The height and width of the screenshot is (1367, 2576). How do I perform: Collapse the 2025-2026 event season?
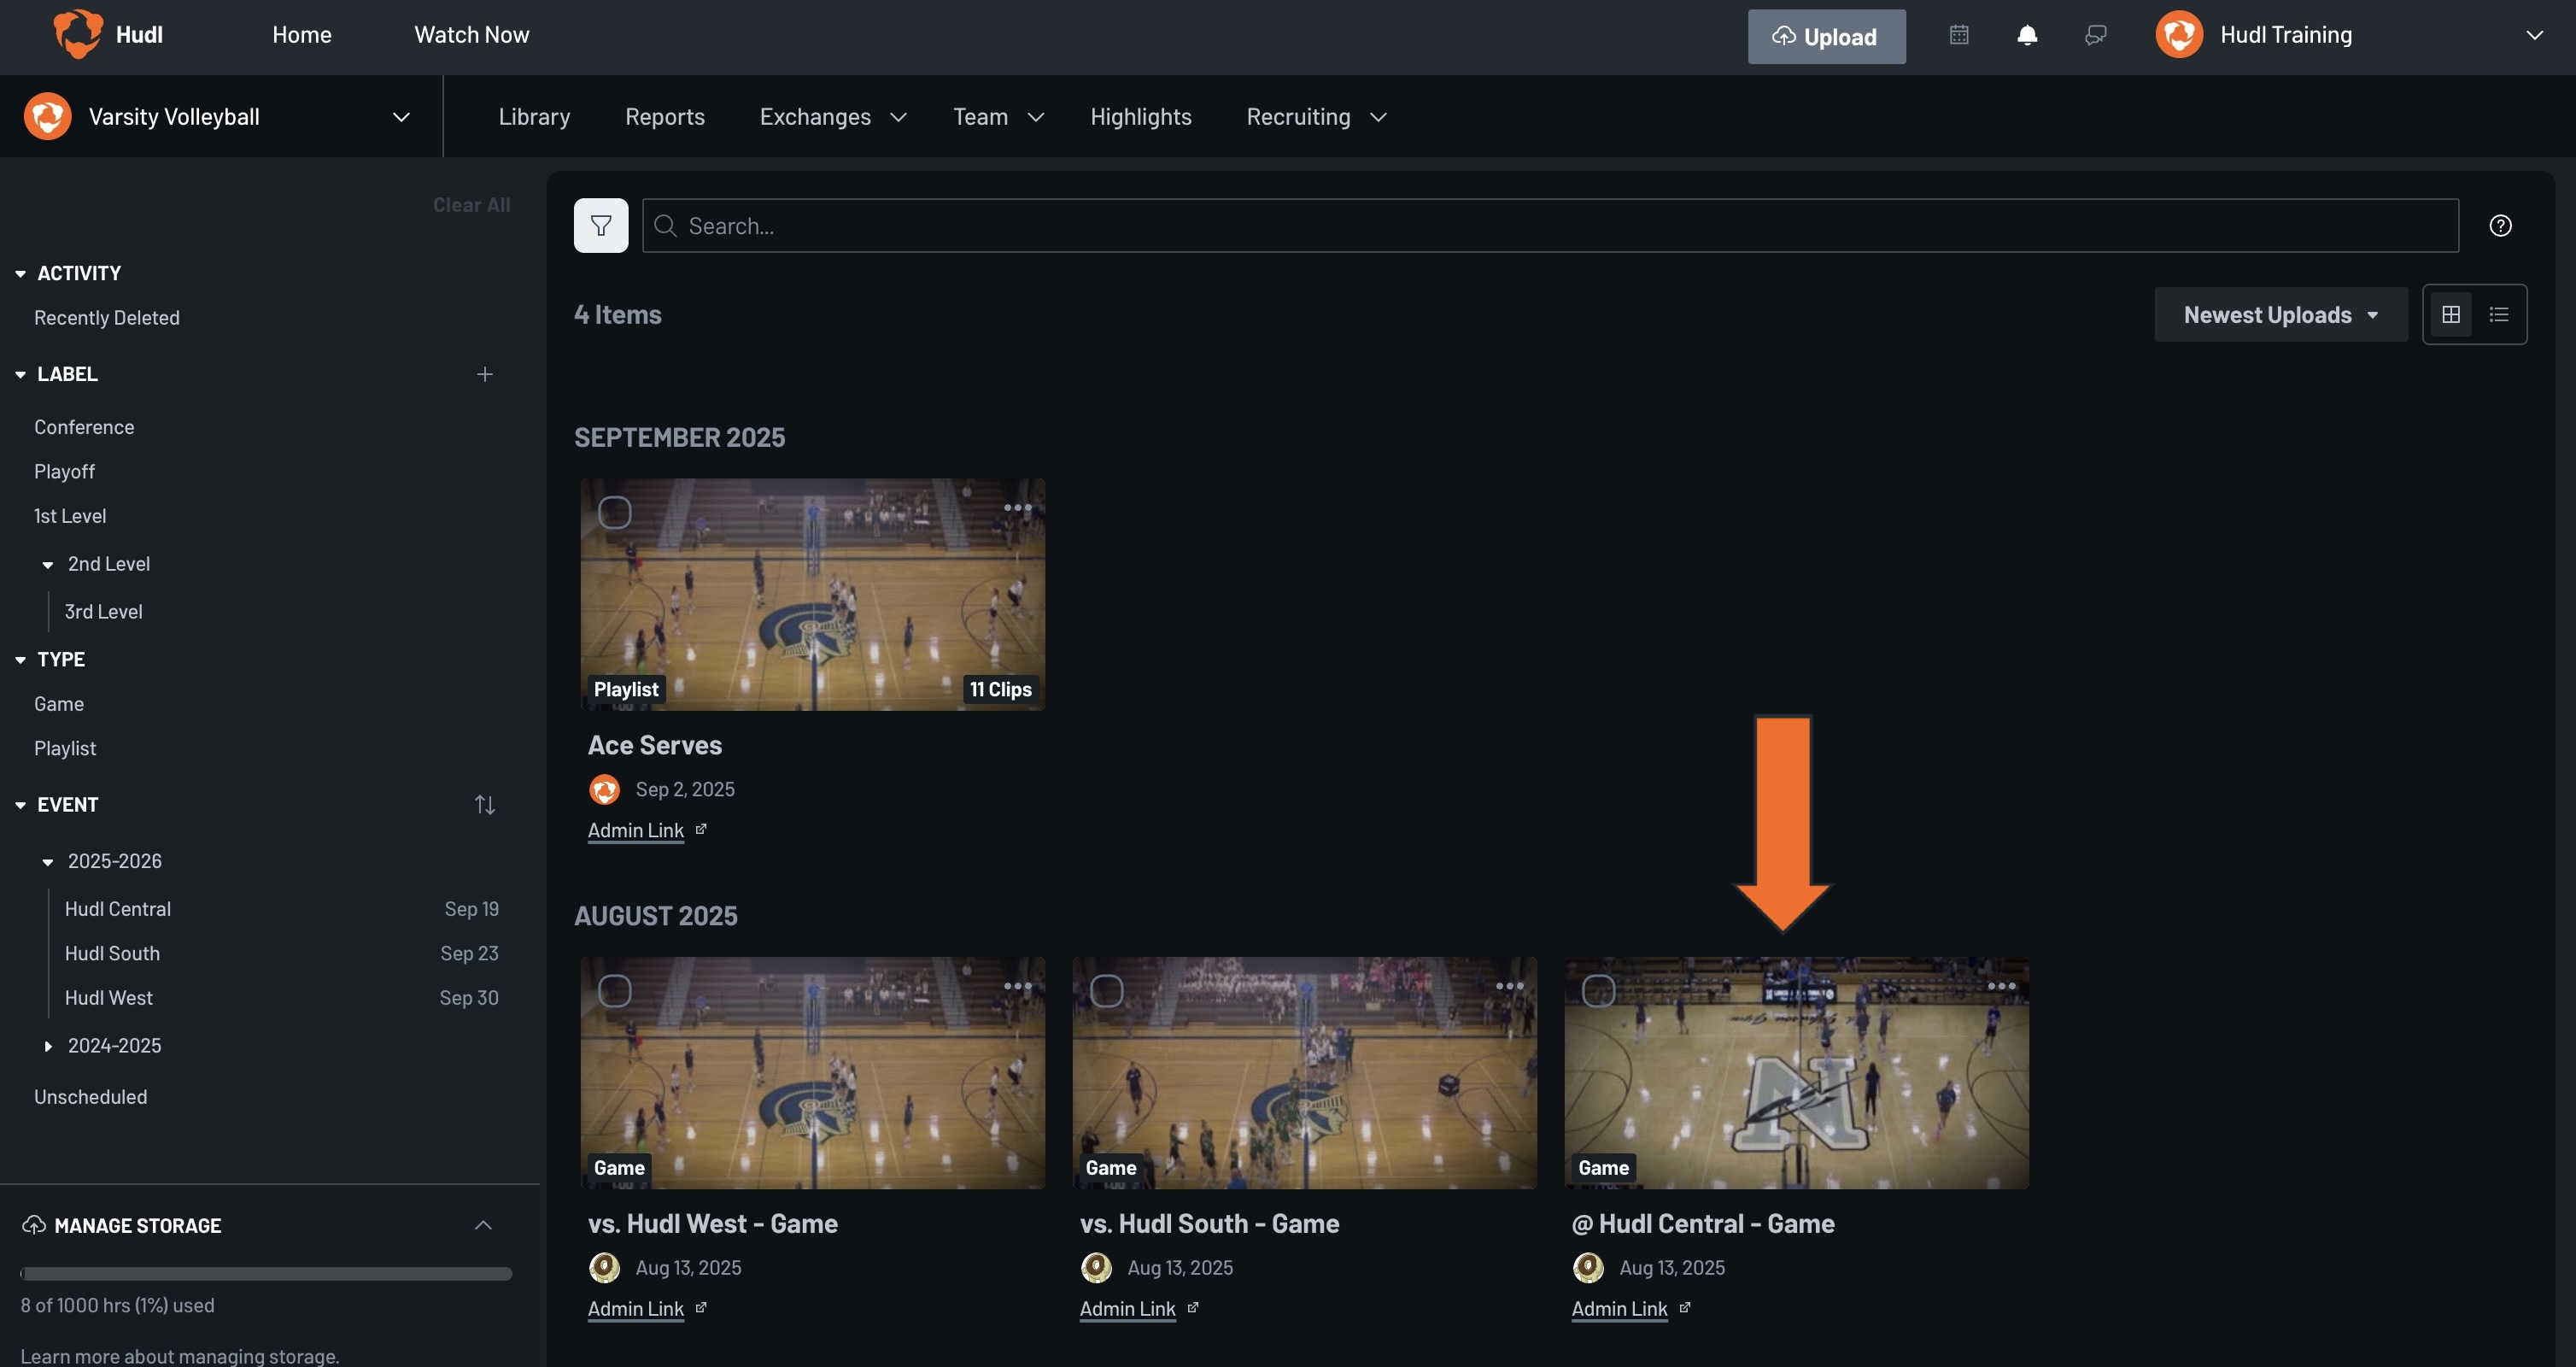pyautogui.click(x=47, y=861)
